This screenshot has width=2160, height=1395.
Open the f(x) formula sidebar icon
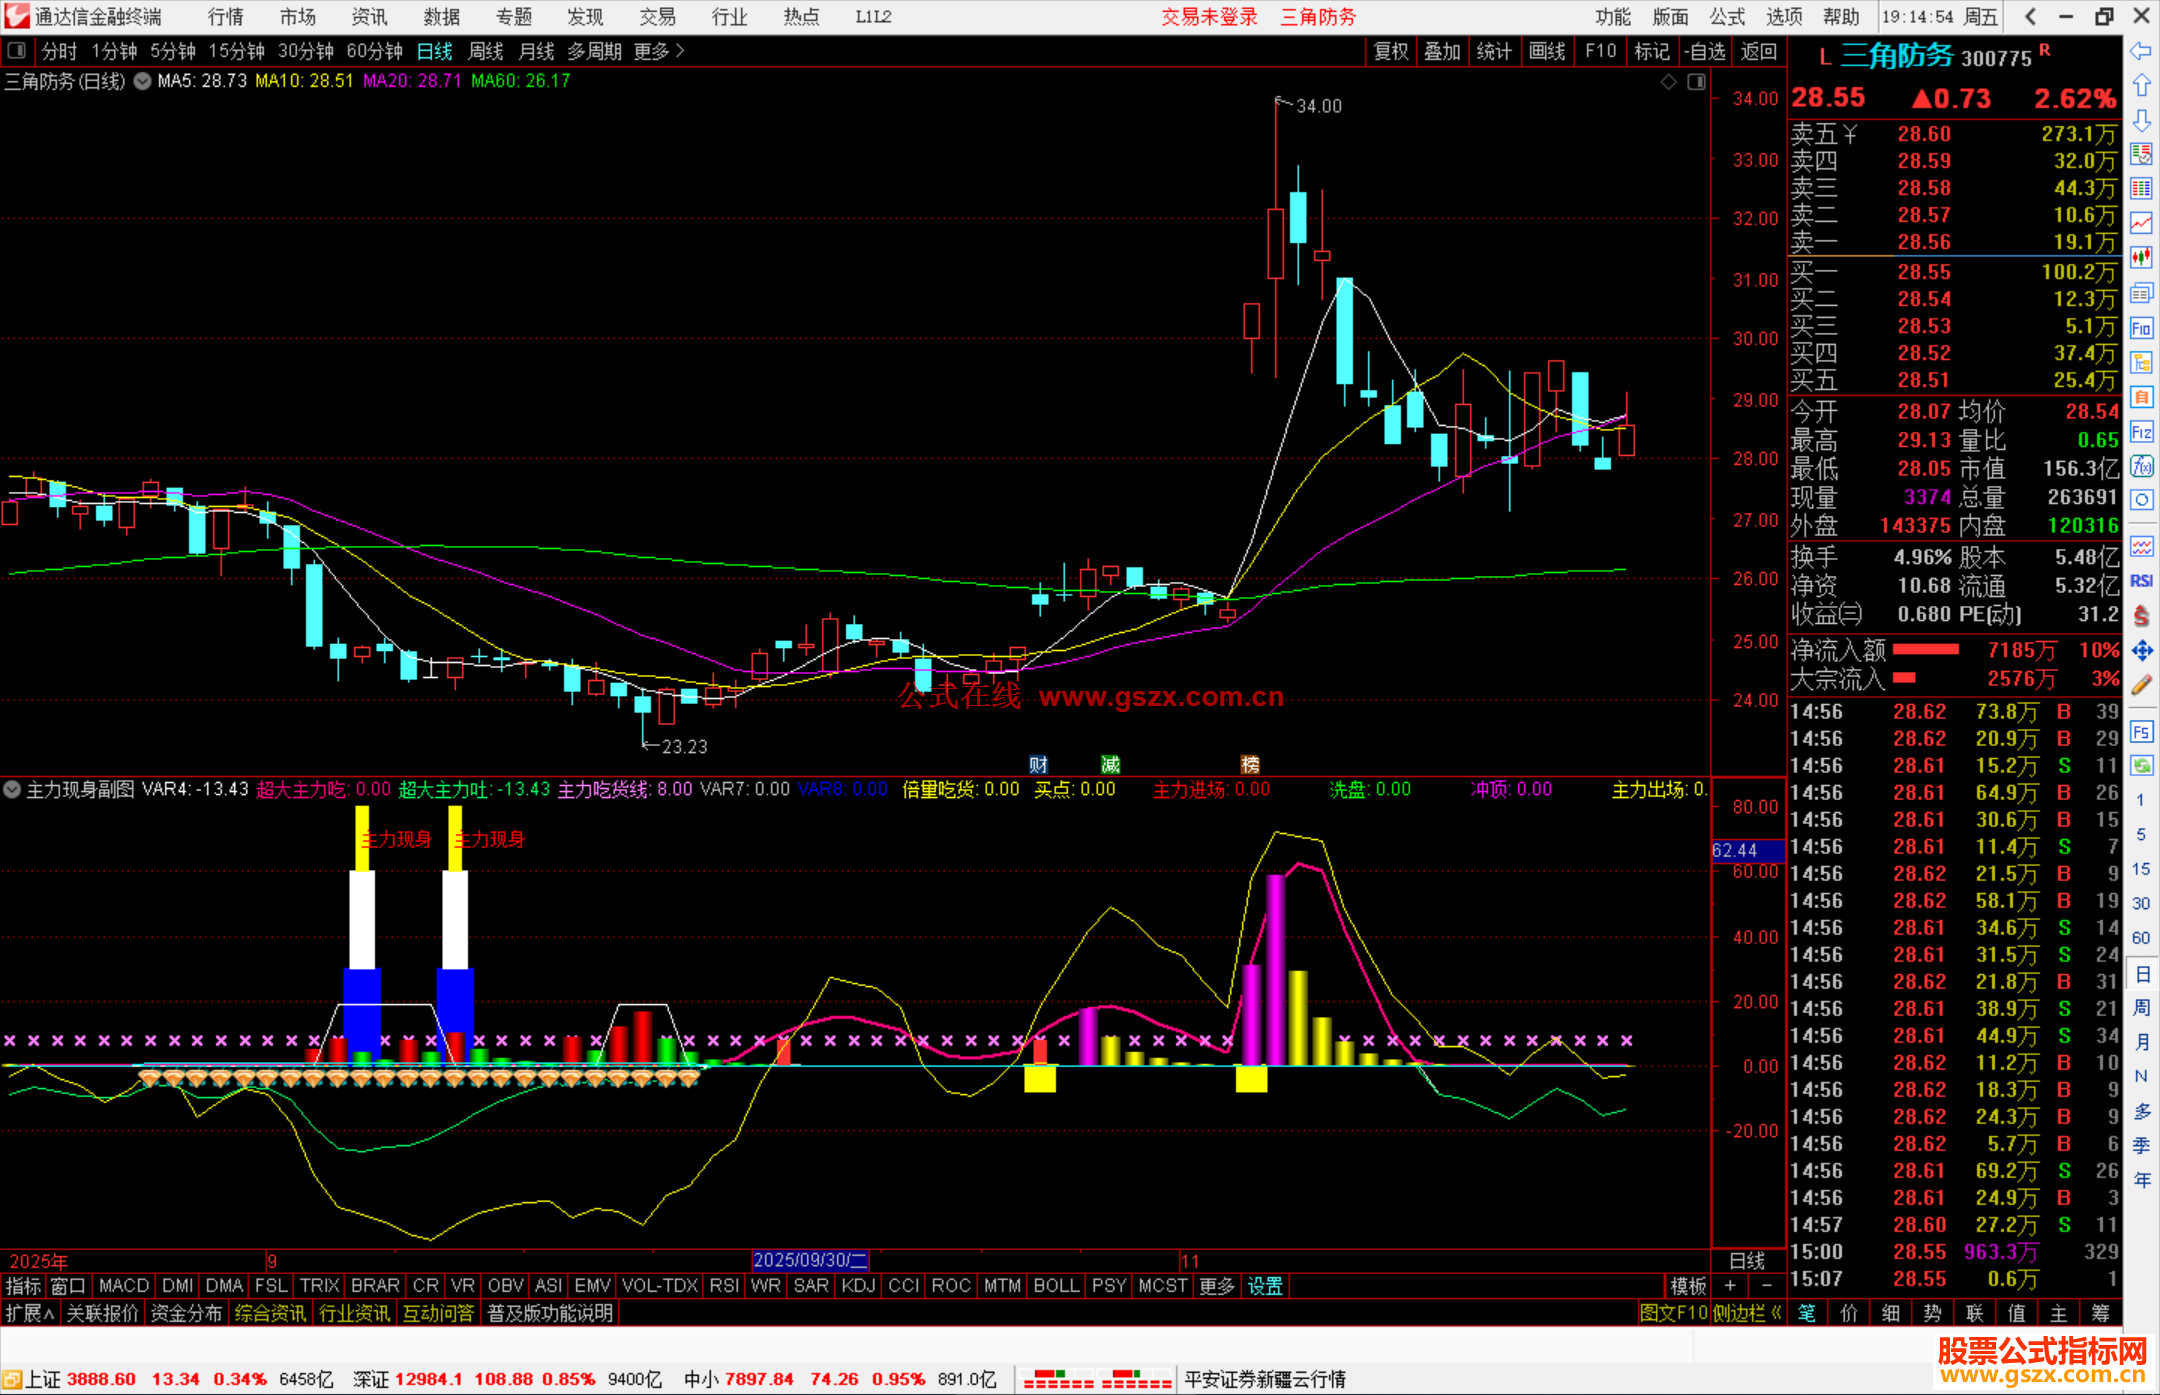point(2141,467)
